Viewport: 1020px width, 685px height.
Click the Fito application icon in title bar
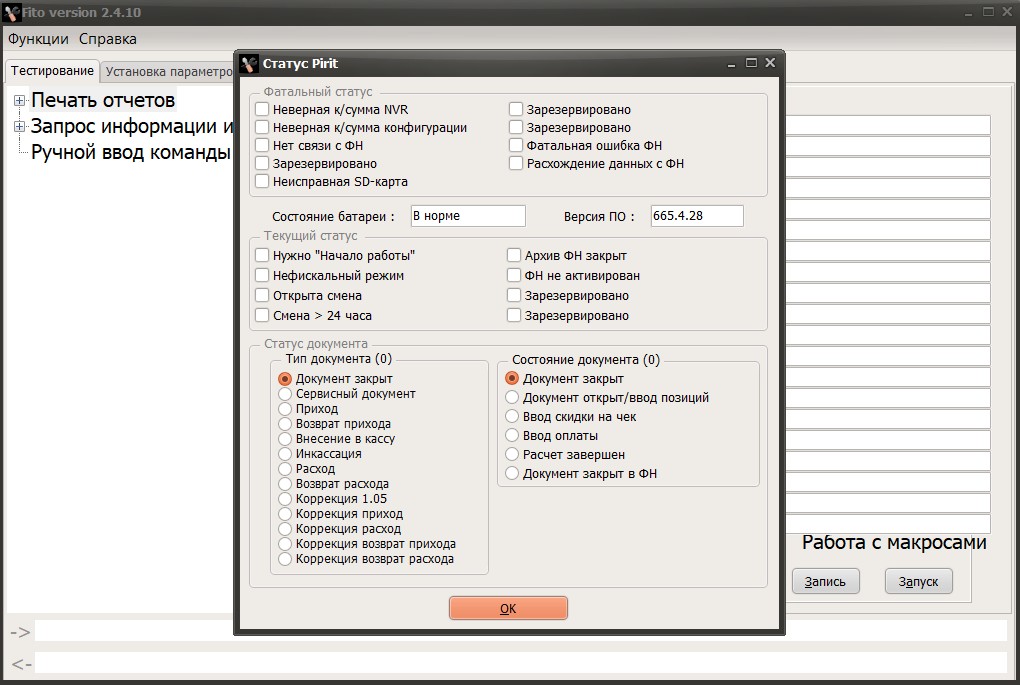click(x=12, y=12)
